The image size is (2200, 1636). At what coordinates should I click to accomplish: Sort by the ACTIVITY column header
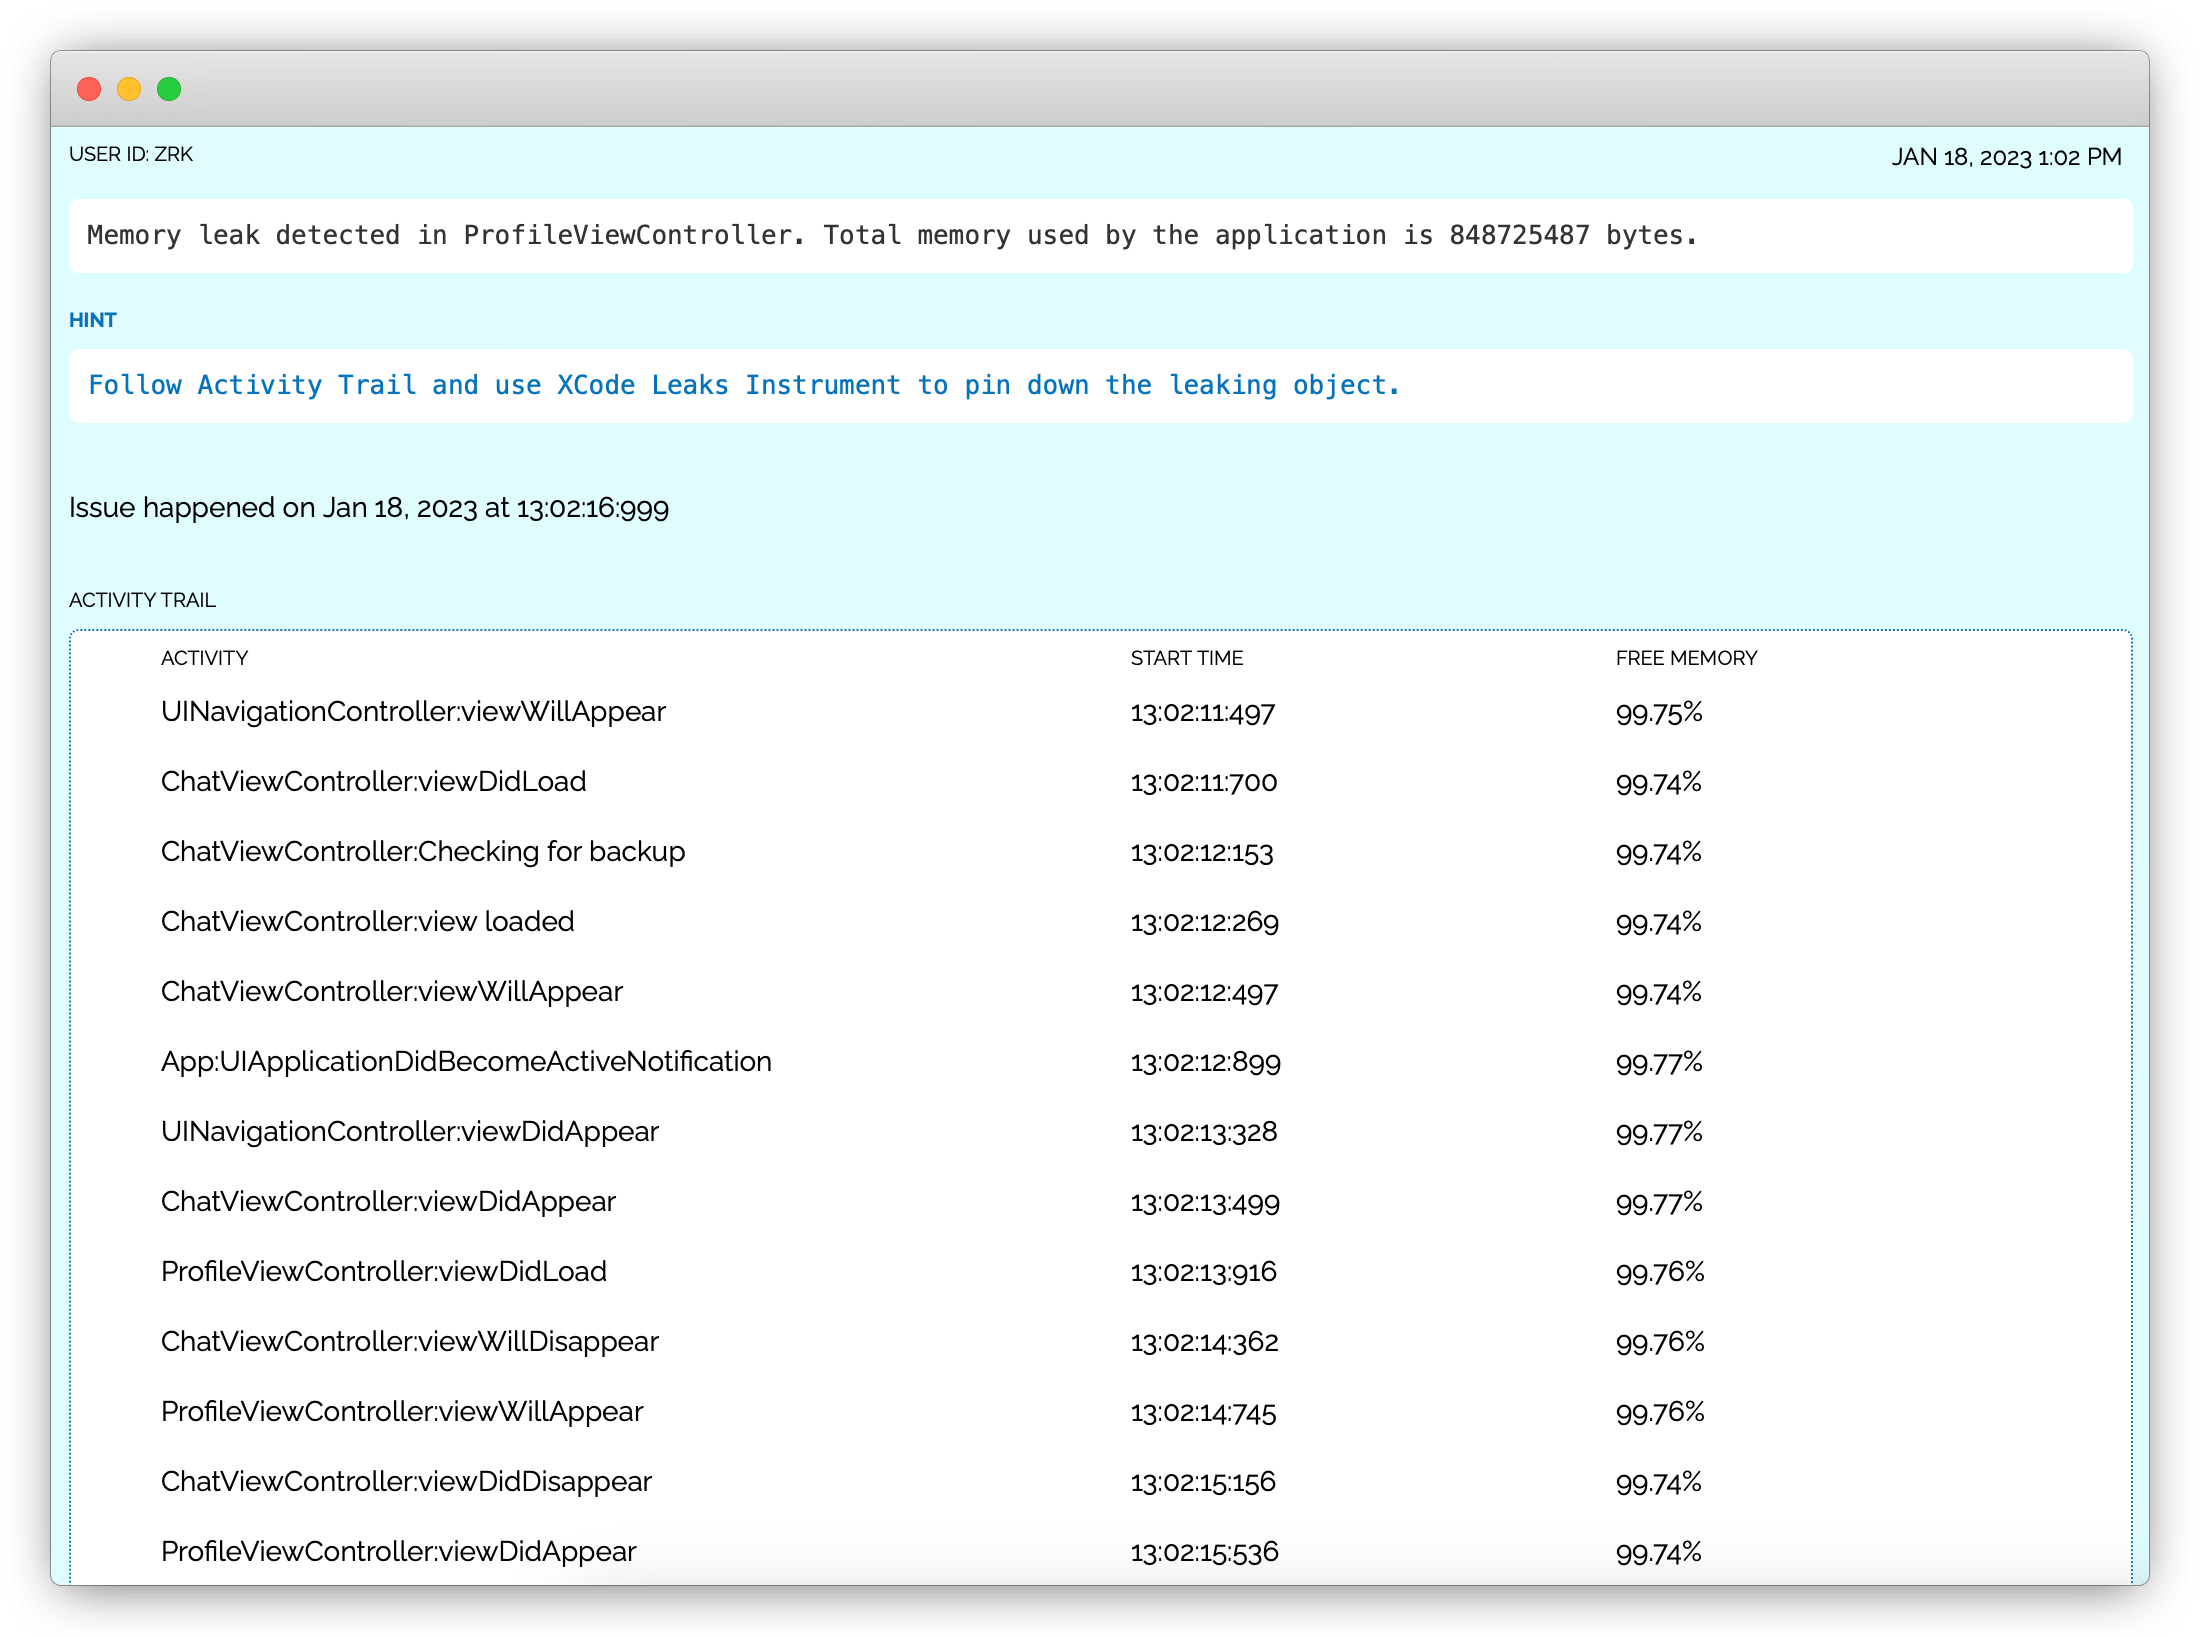[x=205, y=658]
